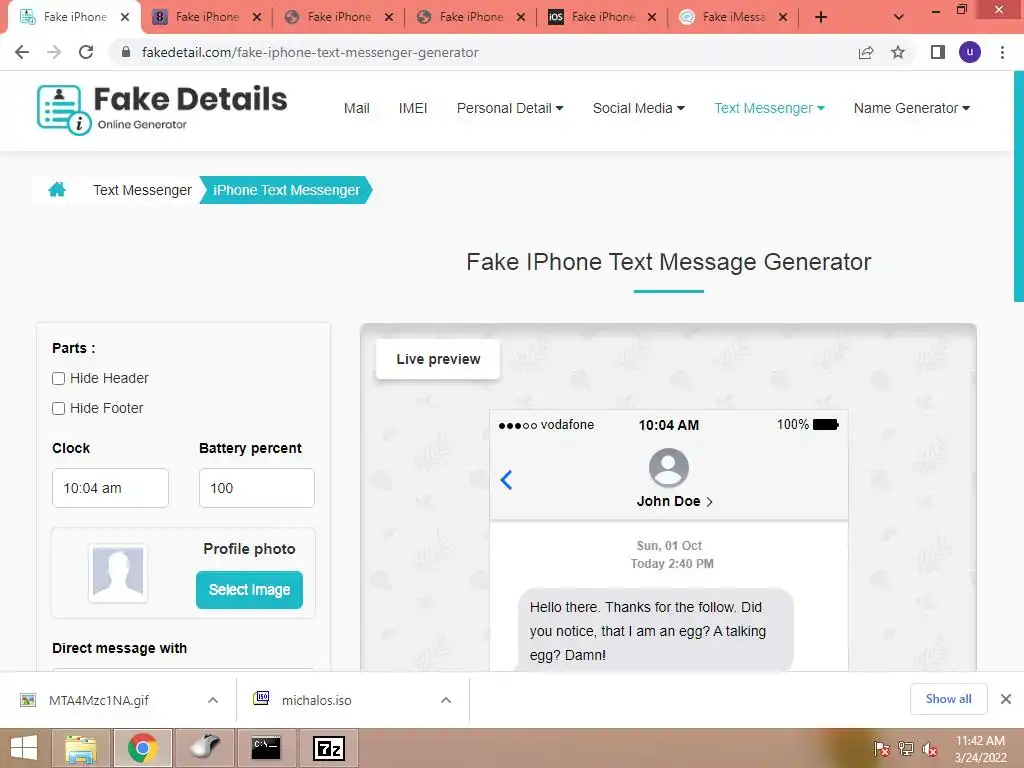Click the profile photo placeholder thumbnail
Image resolution: width=1024 pixels, height=768 pixels.
point(118,572)
